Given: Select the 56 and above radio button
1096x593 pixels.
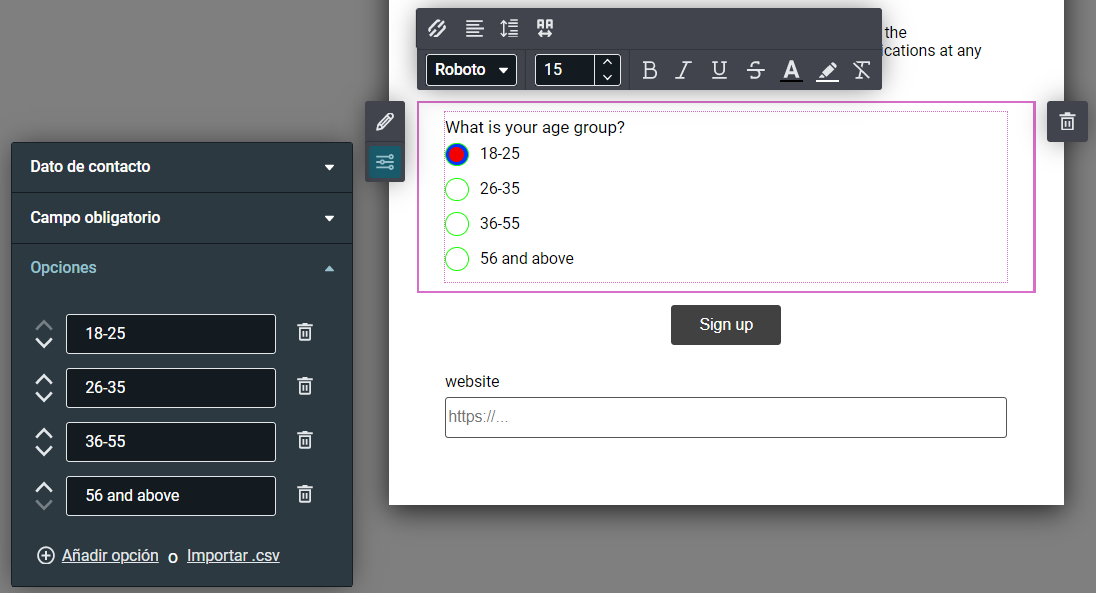Looking at the screenshot, I should (x=457, y=259).
